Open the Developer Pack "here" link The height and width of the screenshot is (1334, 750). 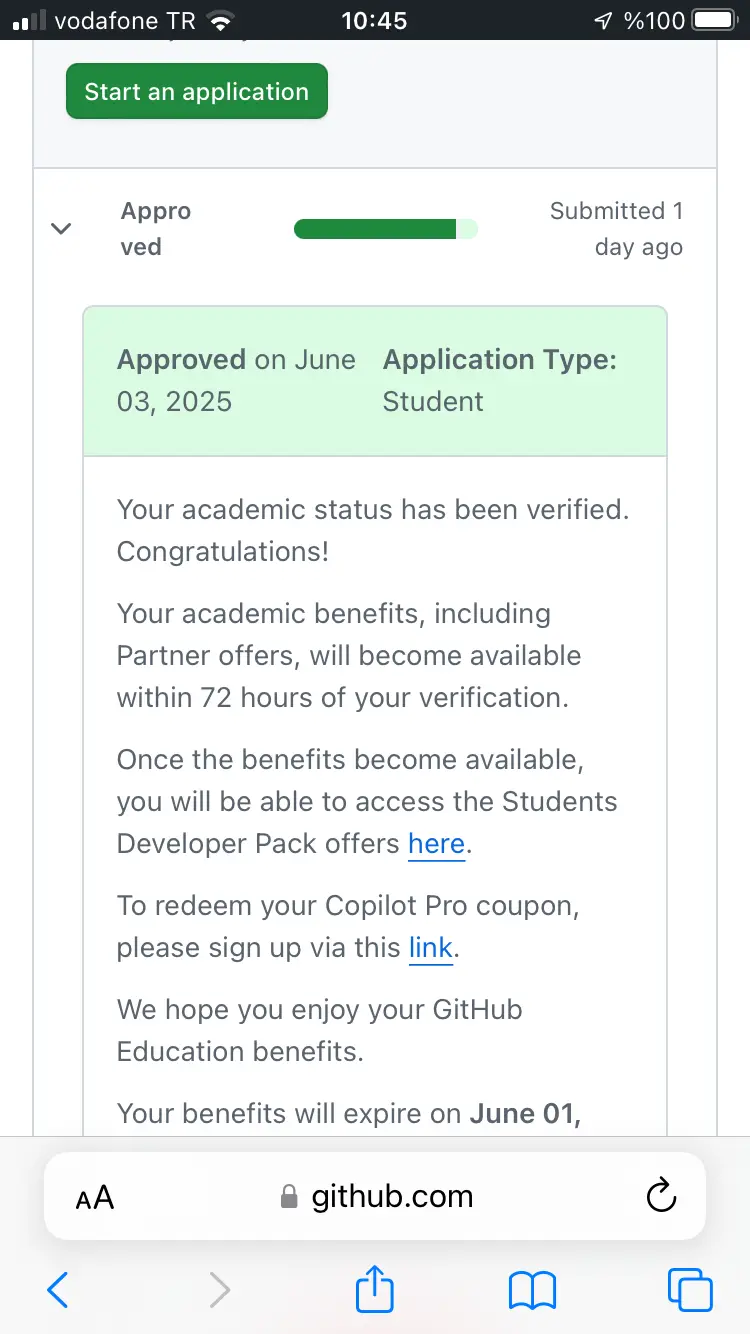click(x=436, y=844)
